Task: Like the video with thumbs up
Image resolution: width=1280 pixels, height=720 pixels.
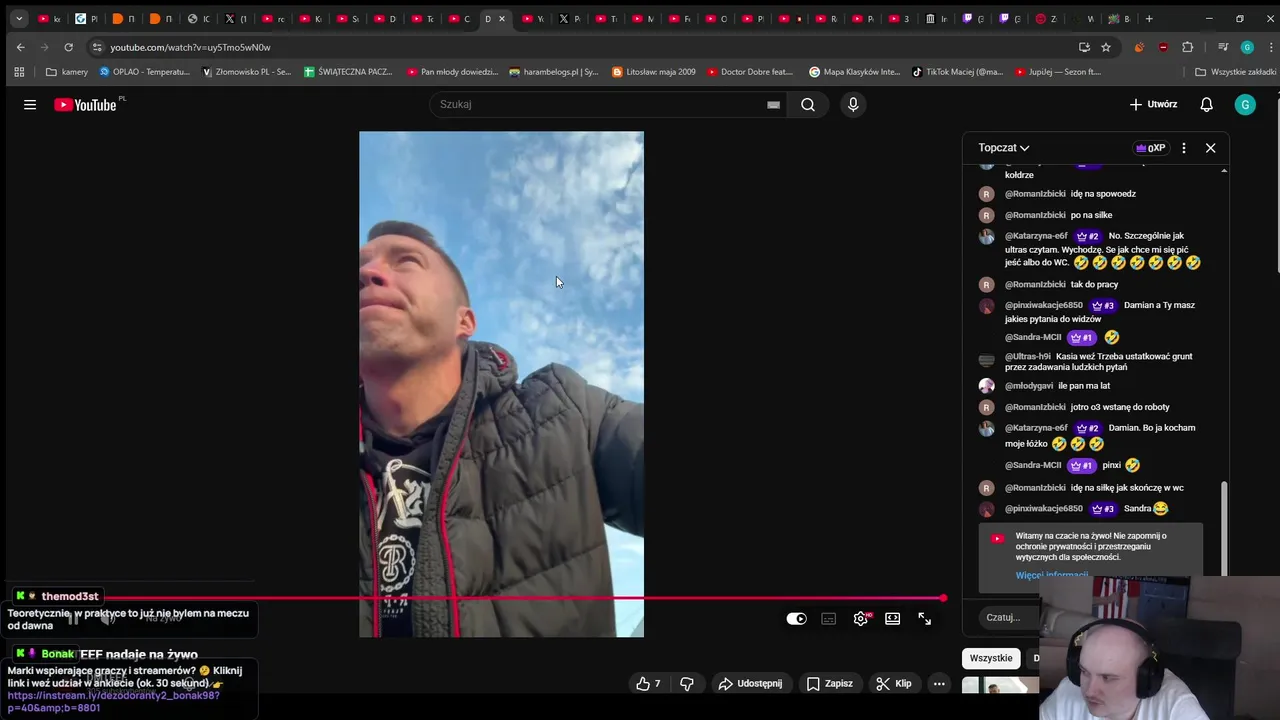Action: pyautogui.click(x=648, y=684)
